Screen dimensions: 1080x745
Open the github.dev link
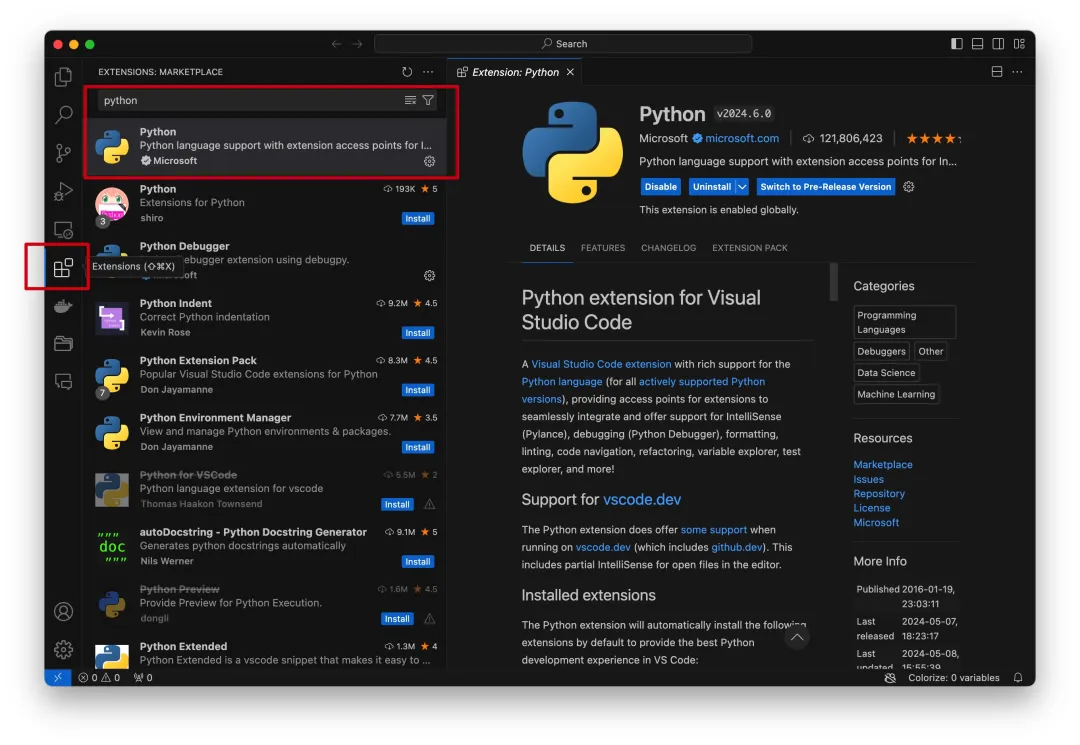coord(736,547)
